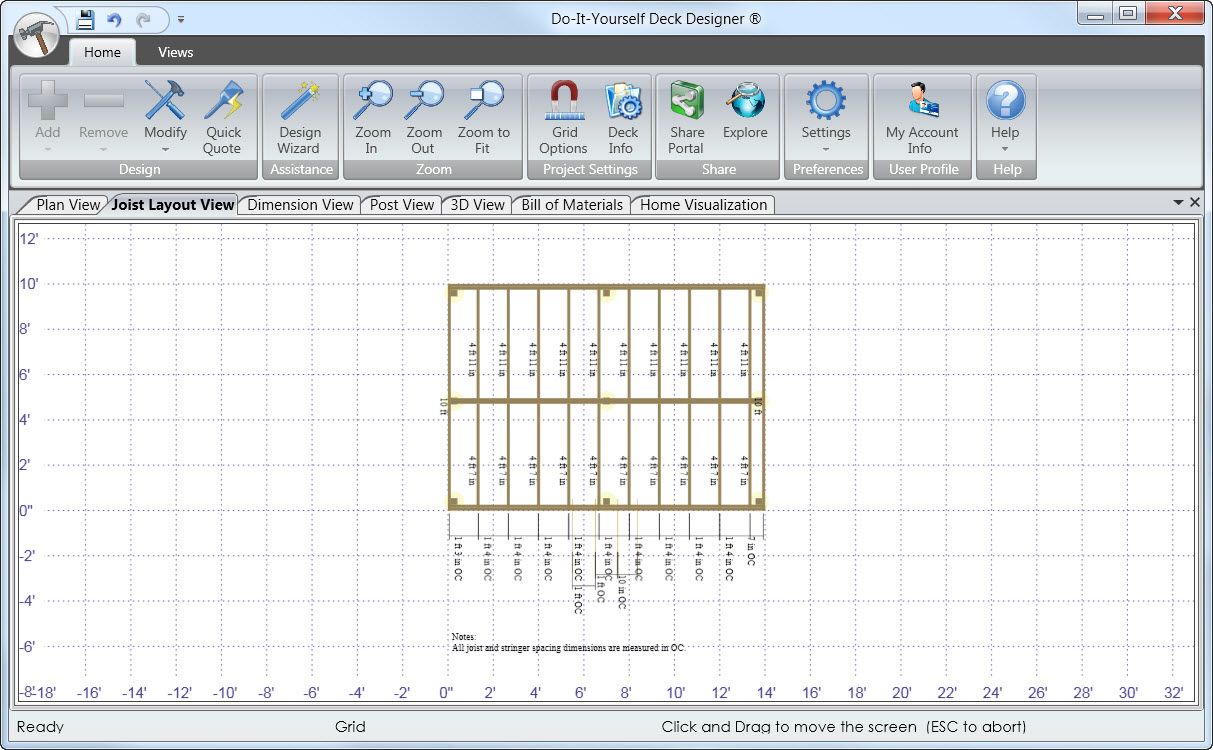Click the "Design" ribbon group label
1213x750 pixels.
[x=139, y=170]
